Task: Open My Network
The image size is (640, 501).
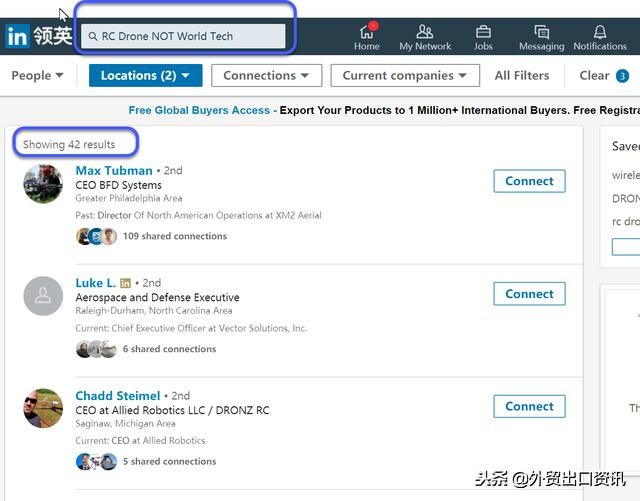Action: pyautogui.click(x=425, y=37)
